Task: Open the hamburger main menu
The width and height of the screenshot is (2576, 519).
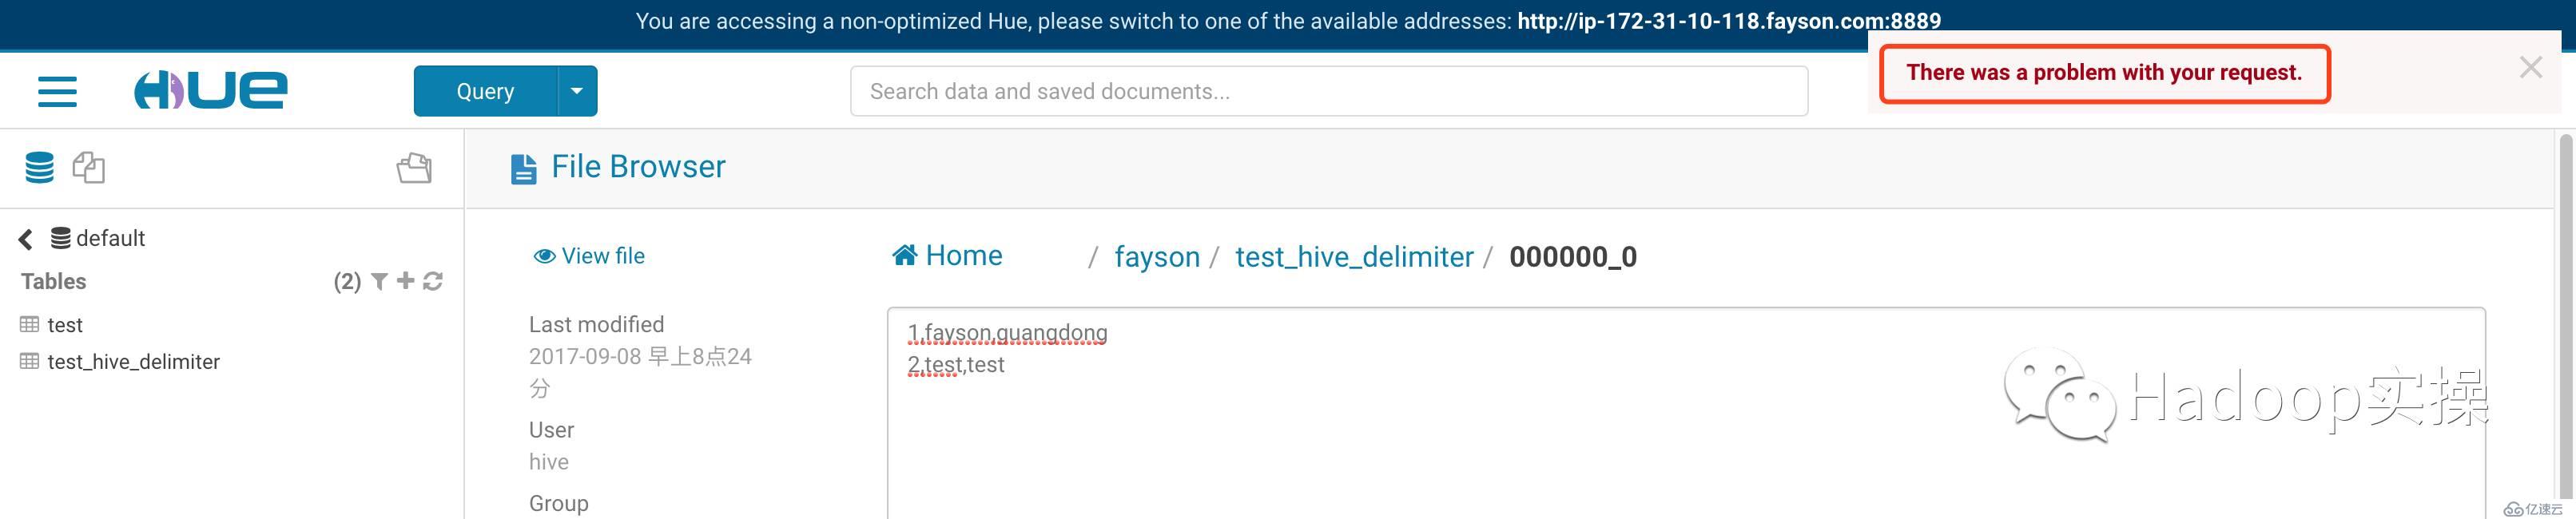Action: tap(57, 91)
